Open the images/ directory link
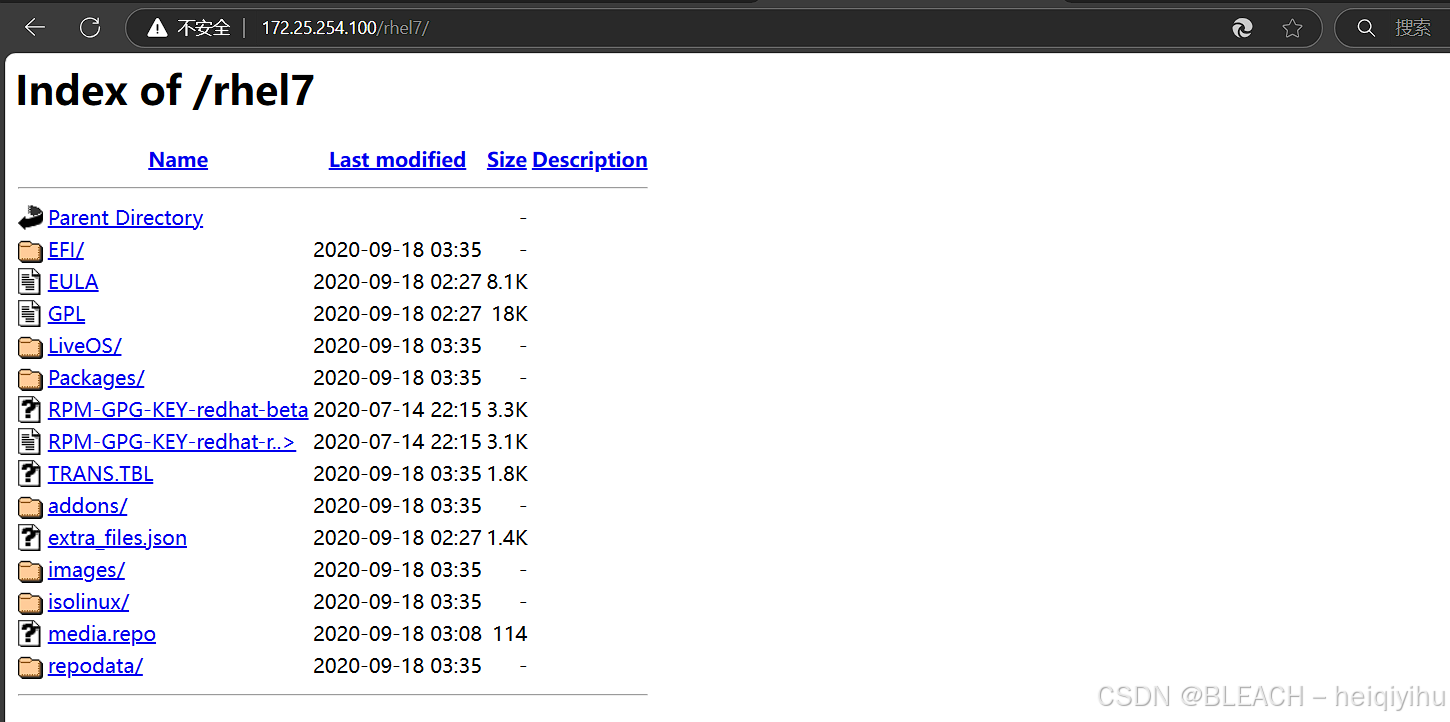 point(86,570)
